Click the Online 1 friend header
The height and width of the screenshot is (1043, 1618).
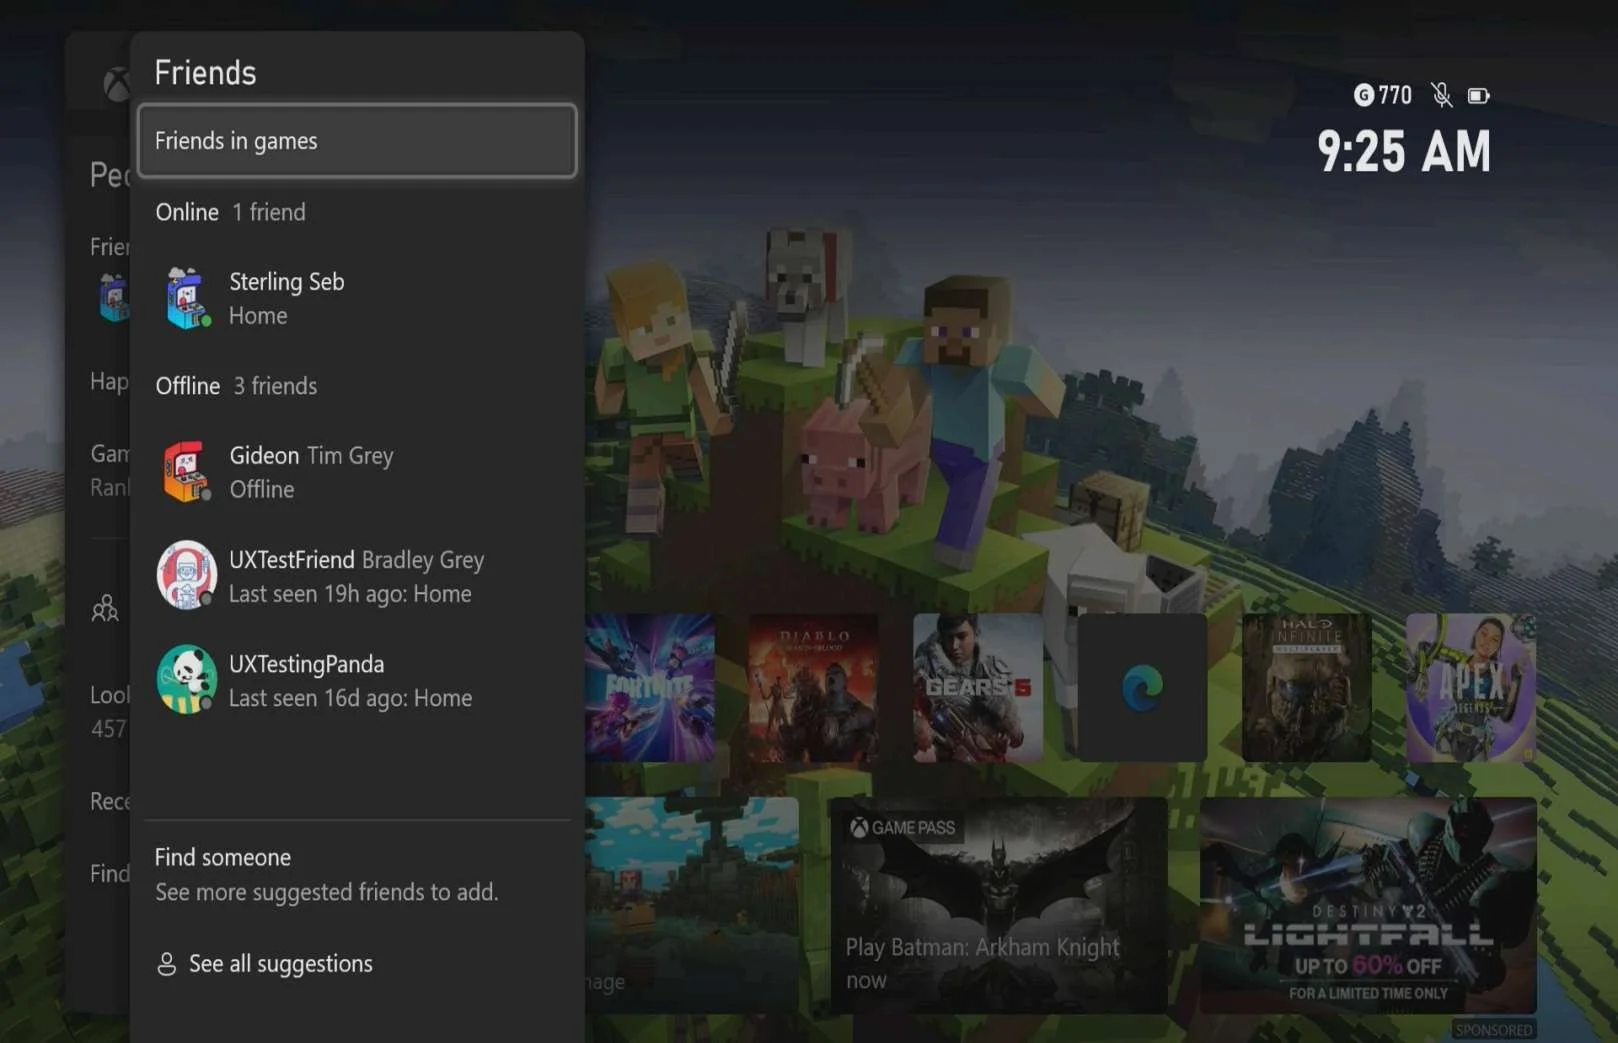point(231,212)
